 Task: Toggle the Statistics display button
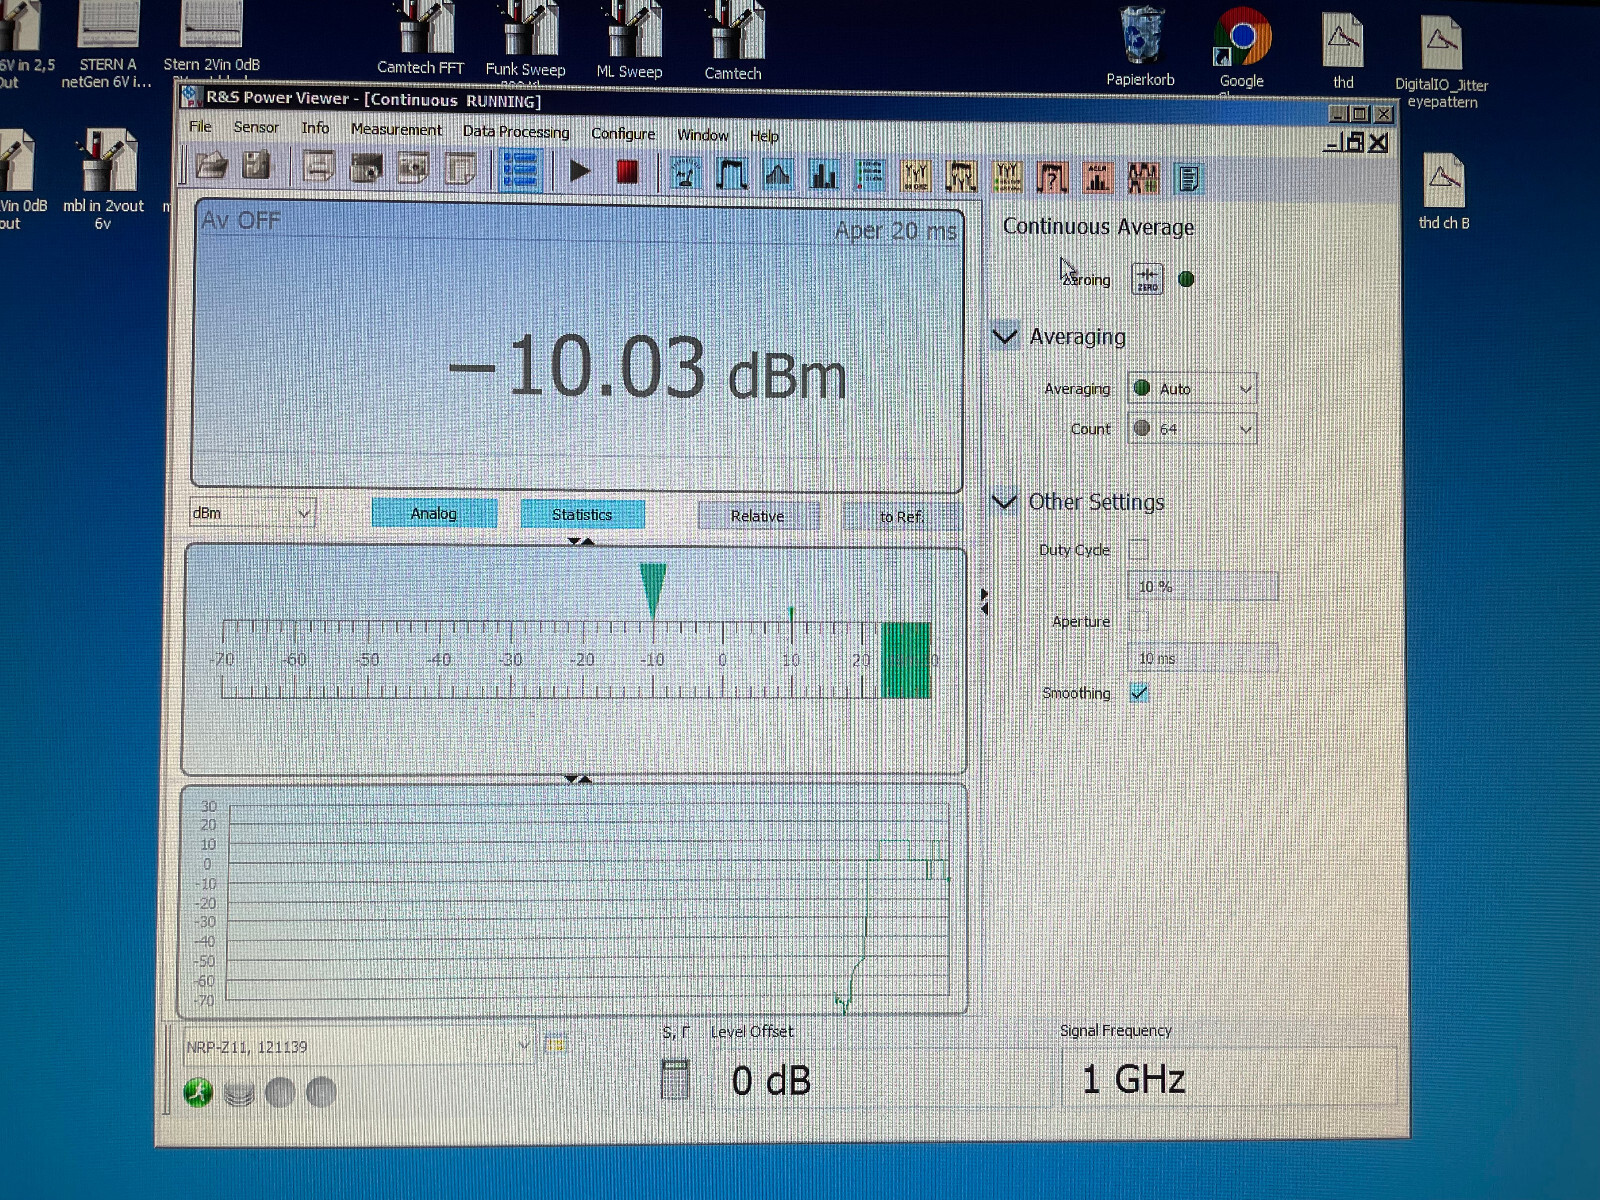582,514
